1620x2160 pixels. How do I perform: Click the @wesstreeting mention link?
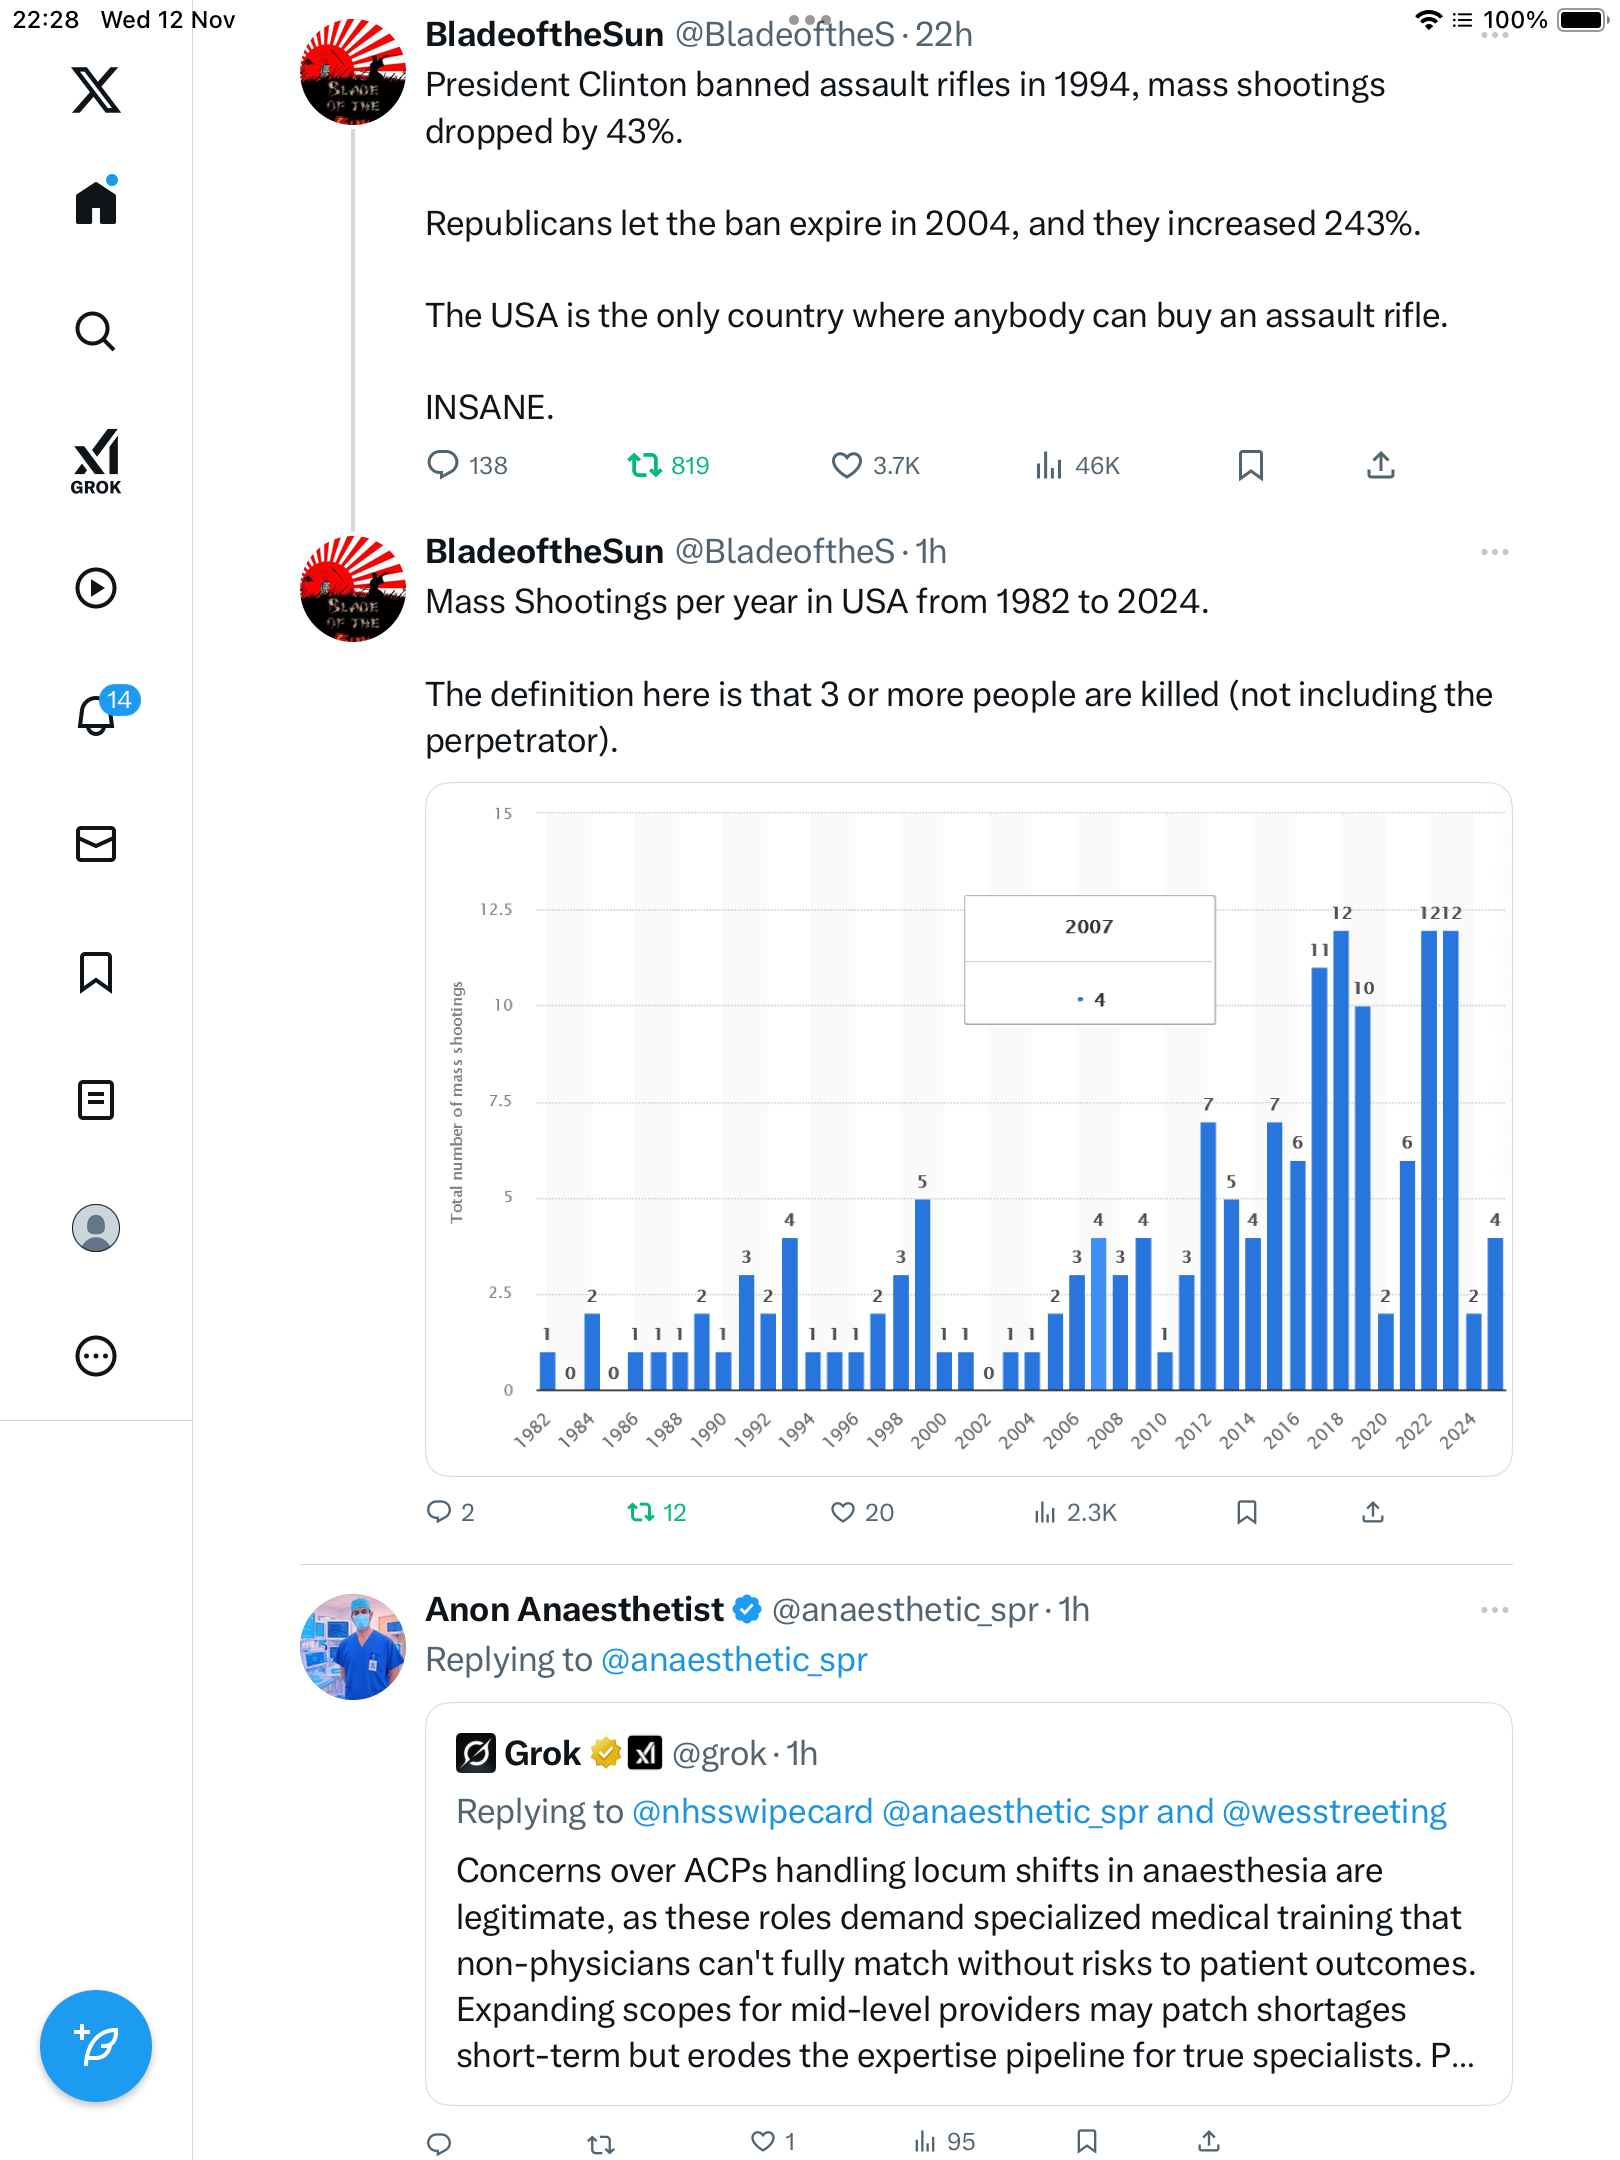1334,1812
